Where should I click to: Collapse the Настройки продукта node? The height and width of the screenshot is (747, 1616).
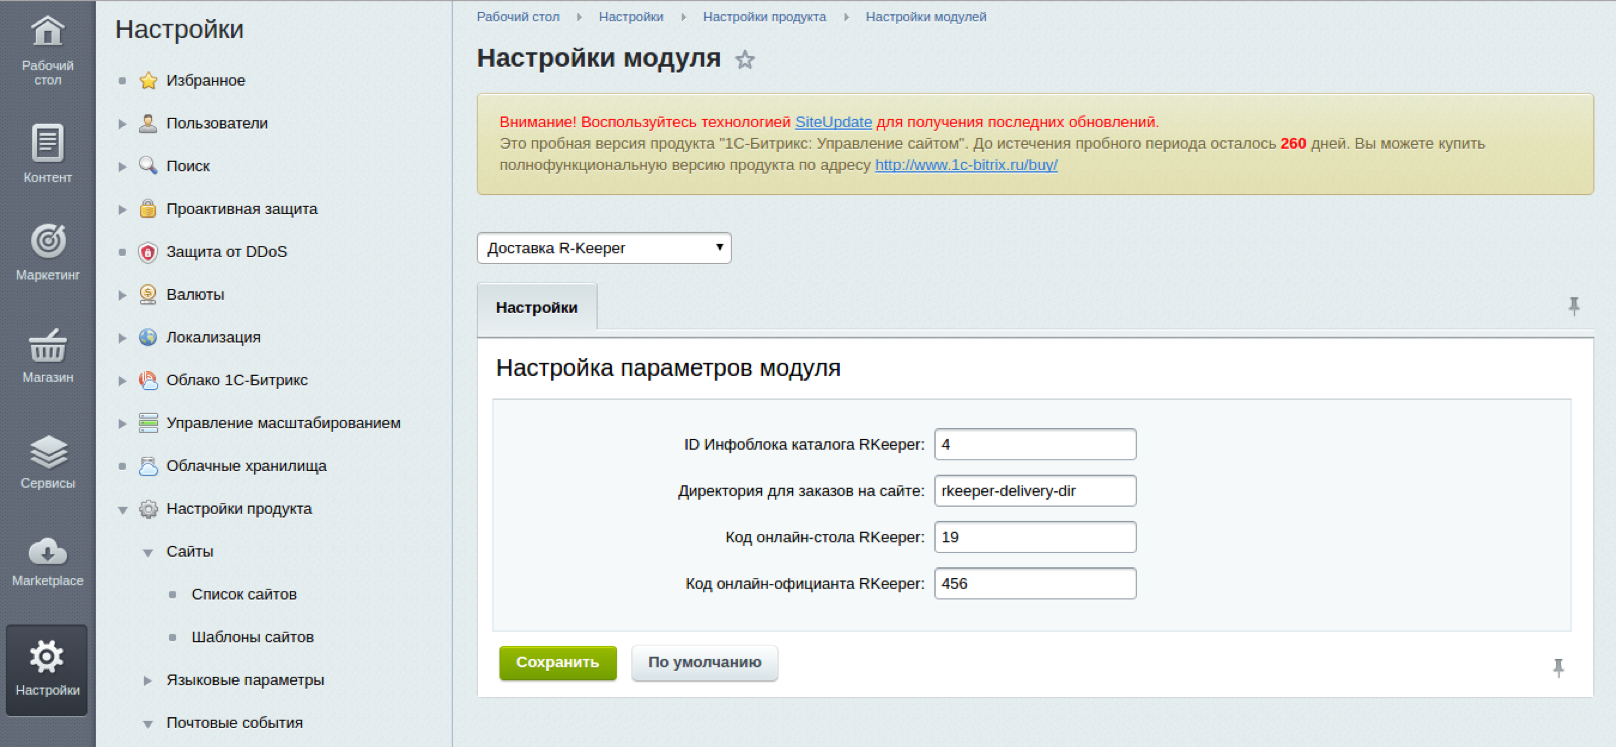pyautogui.click(x=122, y=510)
